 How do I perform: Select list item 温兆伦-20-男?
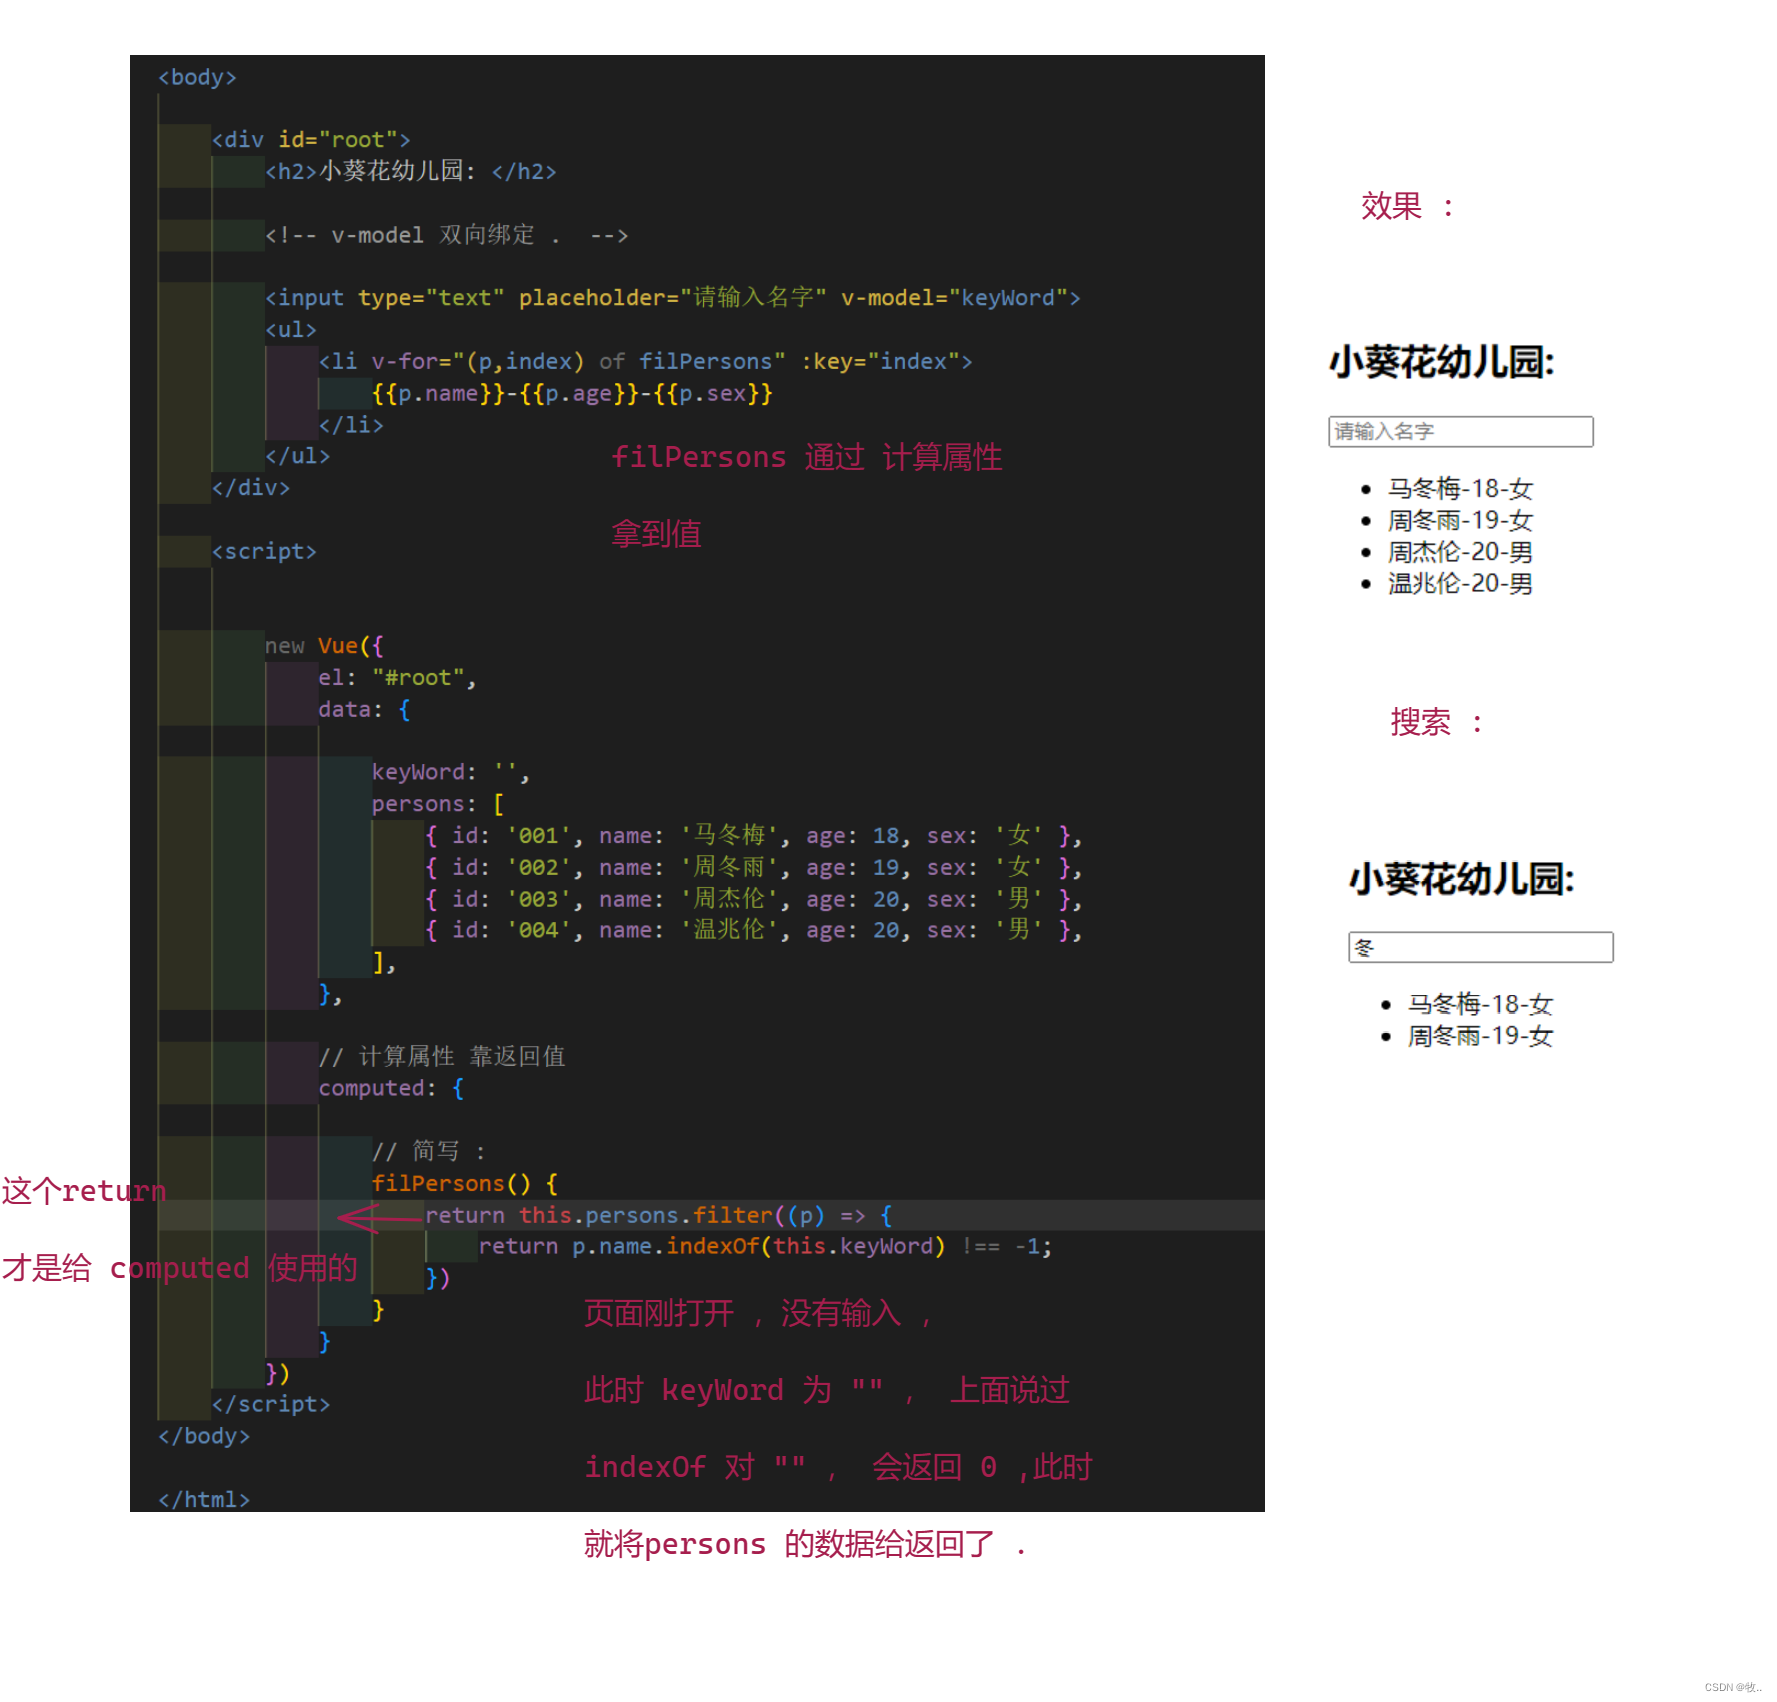[x=1459, y=583]
